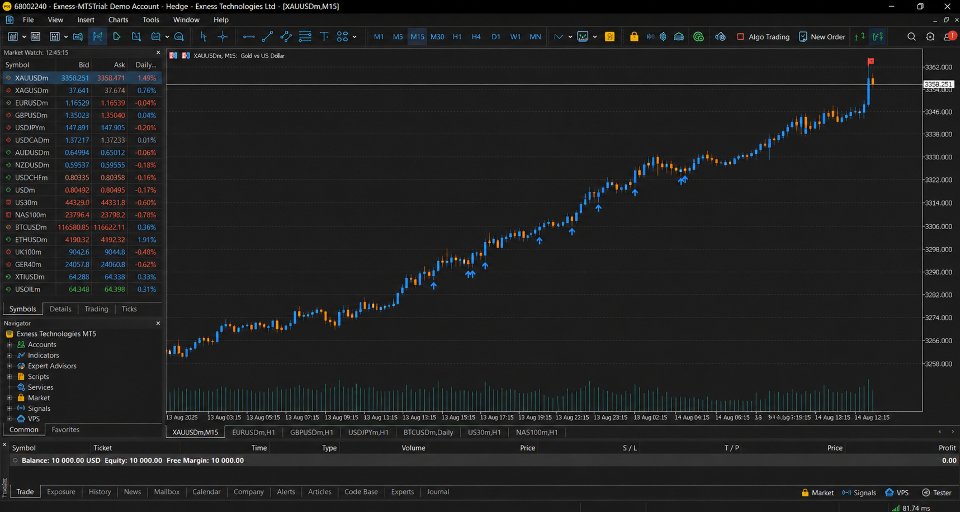This screenshot has width=960, height=512.
Task: Switch chart timeframe to W1
Action: 516,37
